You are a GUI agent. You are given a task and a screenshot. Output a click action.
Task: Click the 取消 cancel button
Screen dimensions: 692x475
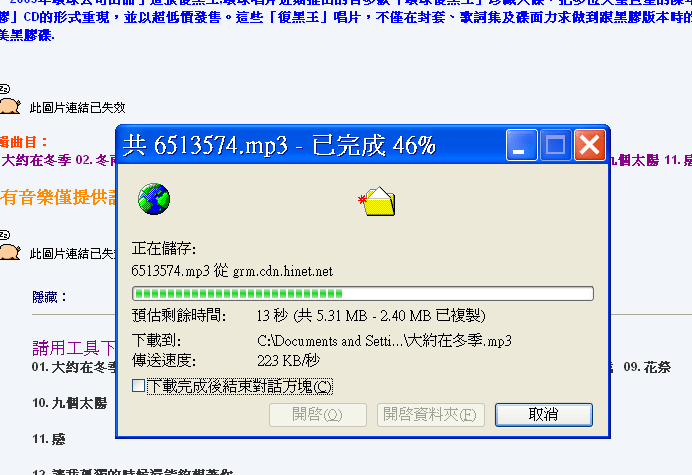[544, 415]
